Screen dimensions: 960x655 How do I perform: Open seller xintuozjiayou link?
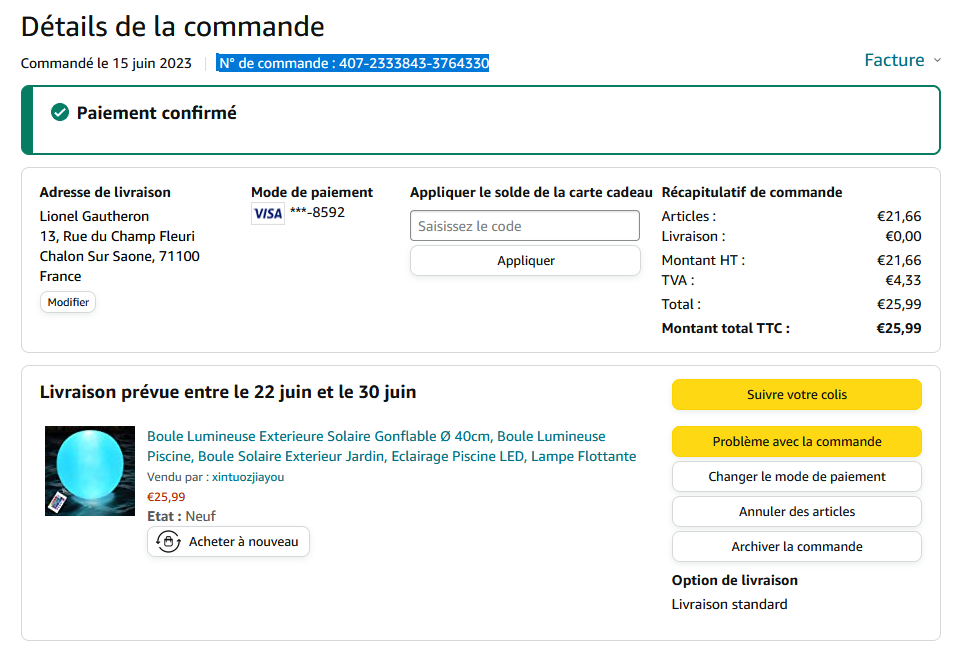click(248, 477)
